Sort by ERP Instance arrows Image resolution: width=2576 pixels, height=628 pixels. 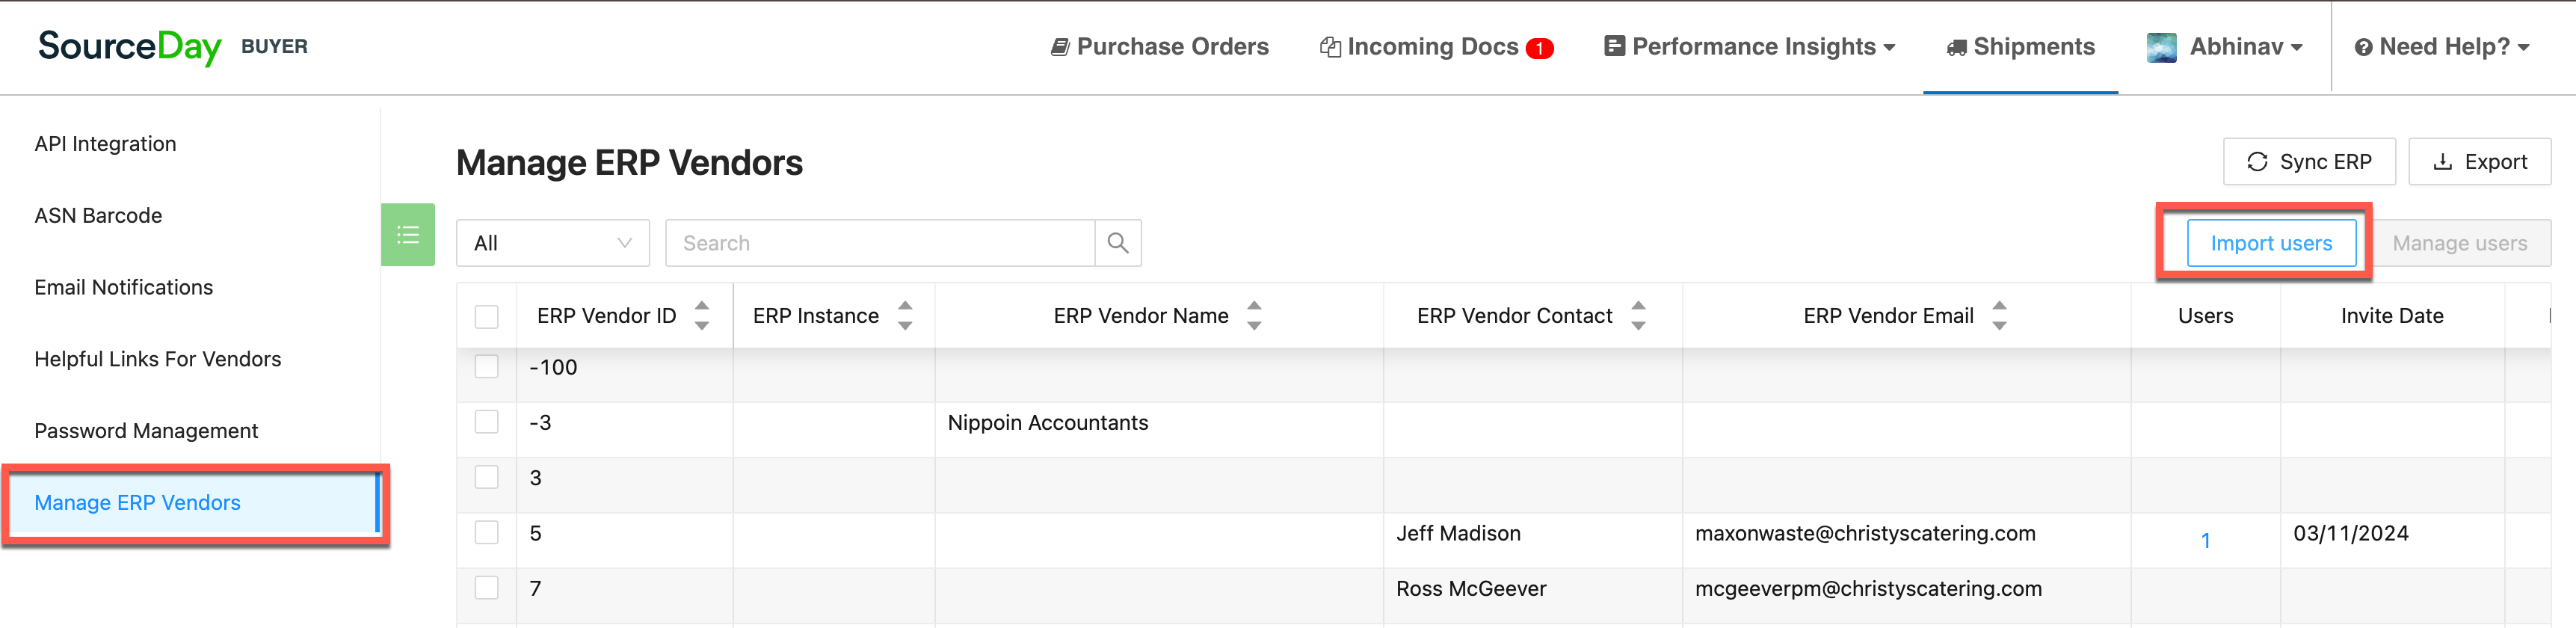pos(905,316)
